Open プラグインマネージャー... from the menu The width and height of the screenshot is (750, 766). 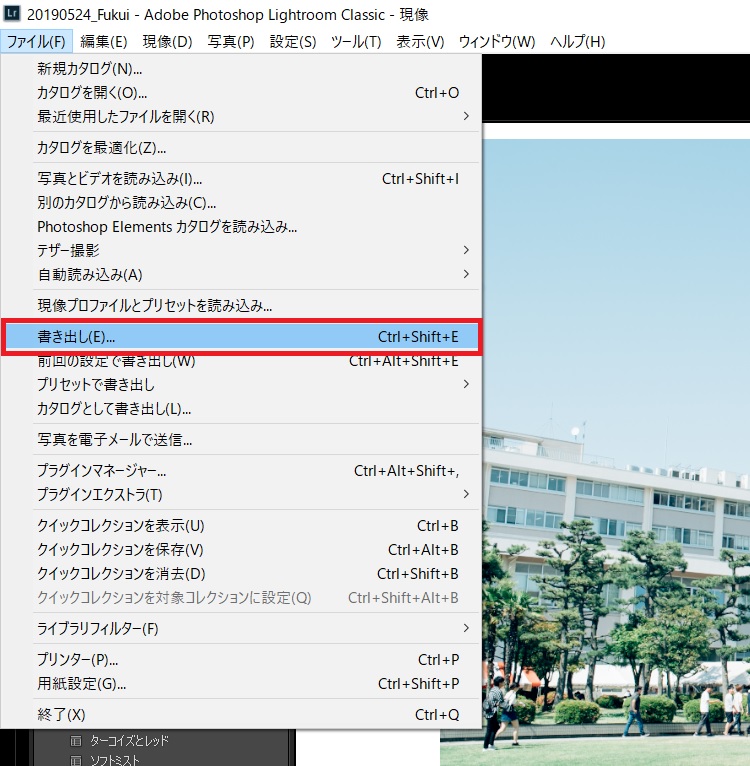click(x=102, y=471)
